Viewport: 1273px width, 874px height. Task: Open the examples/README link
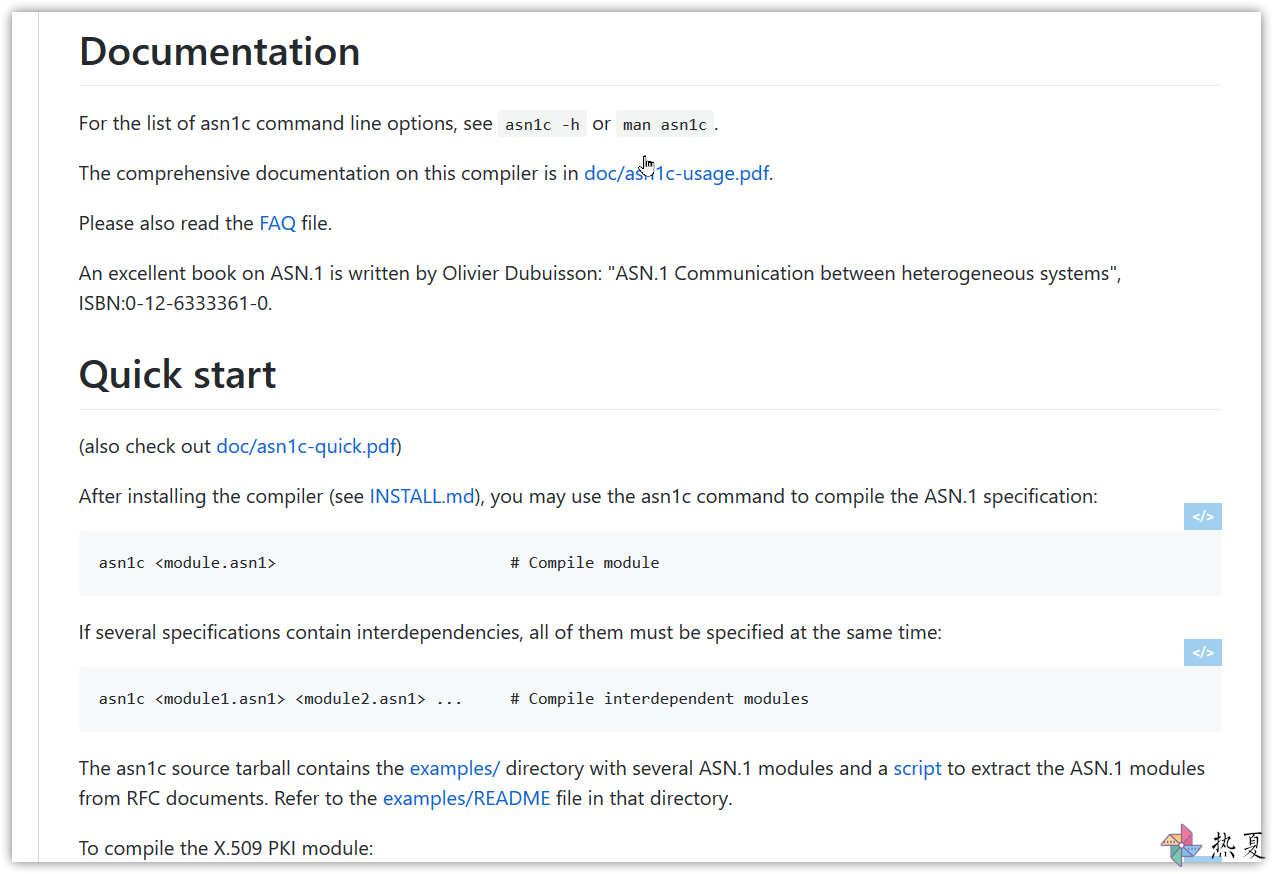point(466,798)
